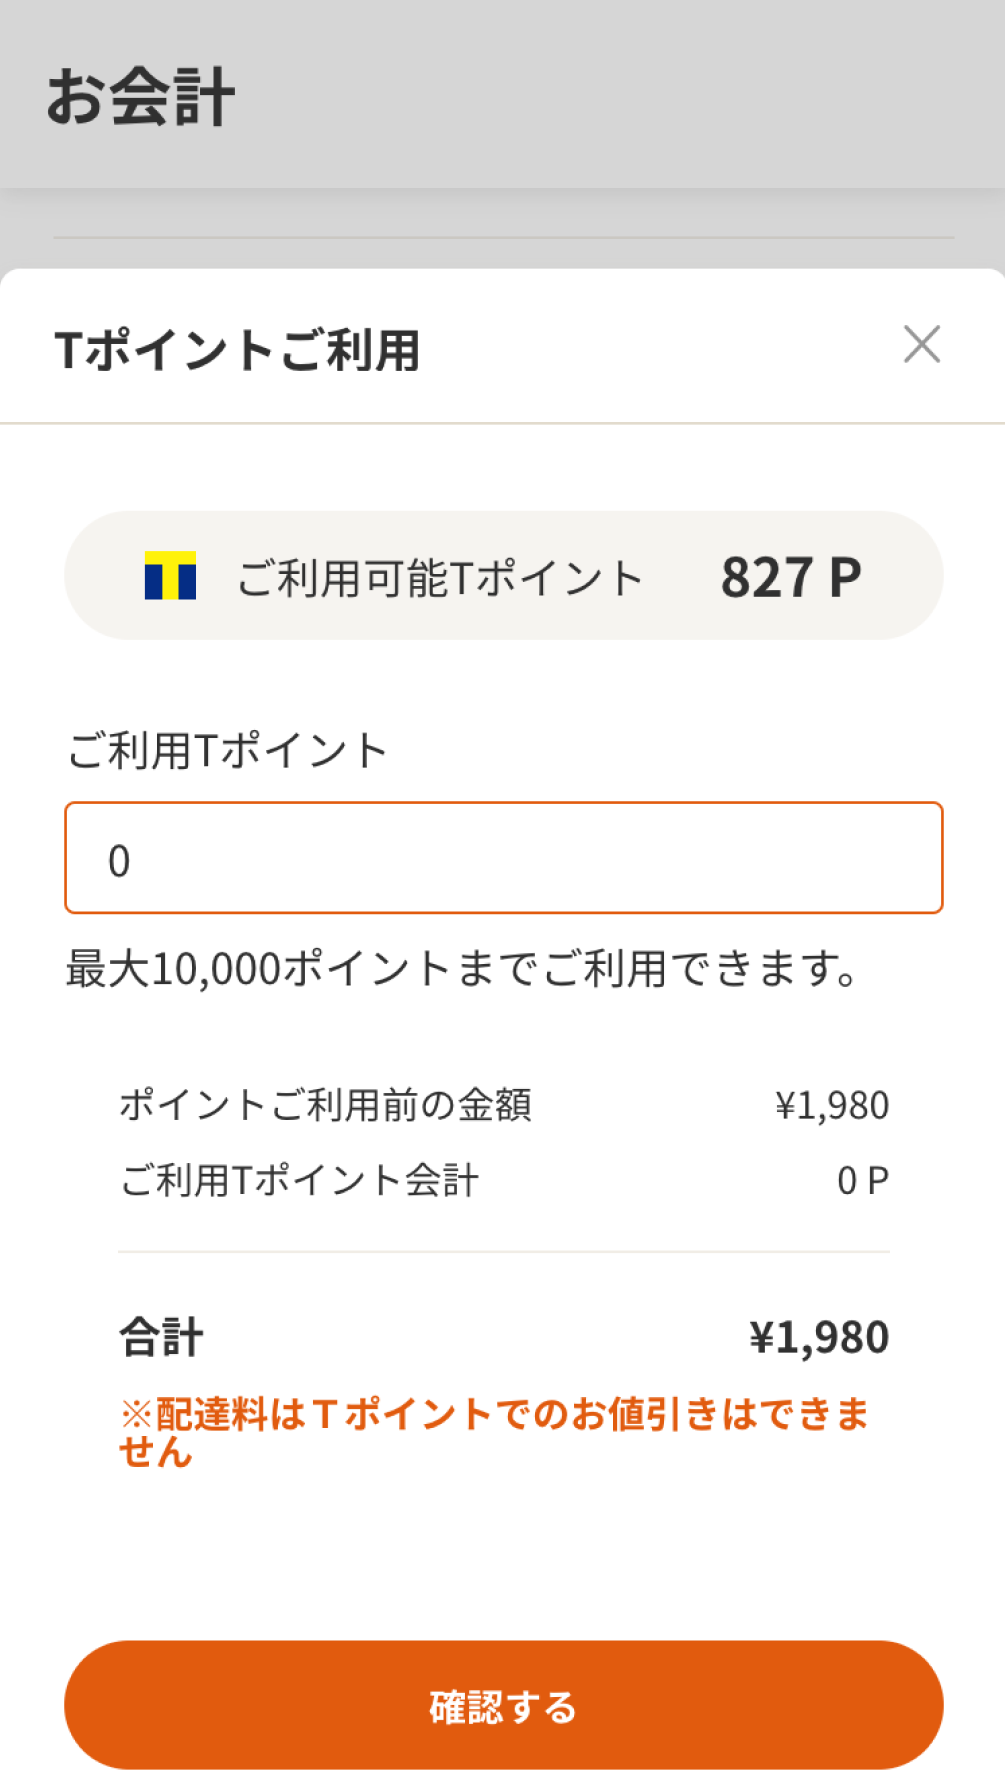Tap the ¥1,980 amount before points applied
Image resolution: width=1005 pixels, height=1782 pixels.
point(831,1104)
